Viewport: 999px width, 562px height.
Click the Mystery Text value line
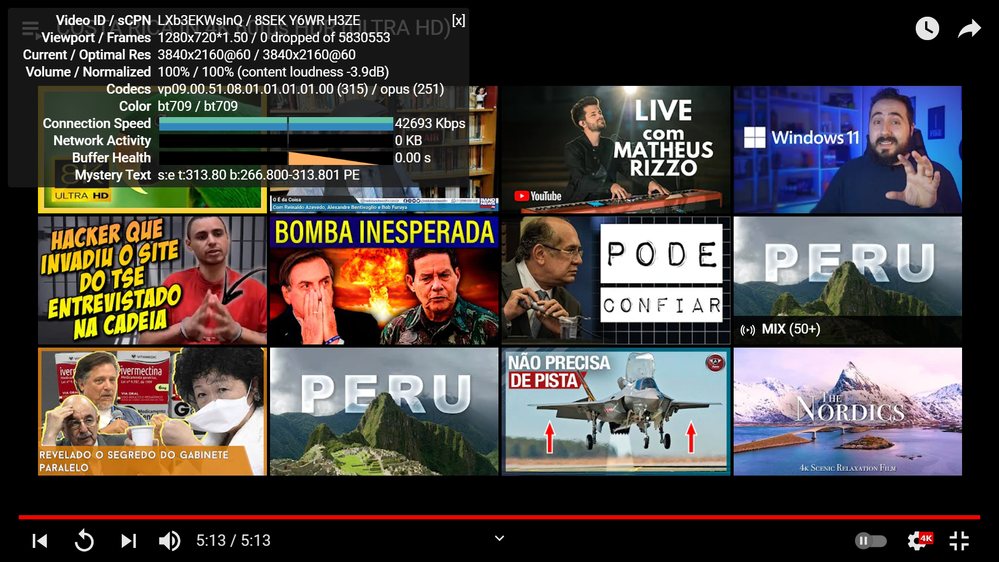click(x=259, y=175)
